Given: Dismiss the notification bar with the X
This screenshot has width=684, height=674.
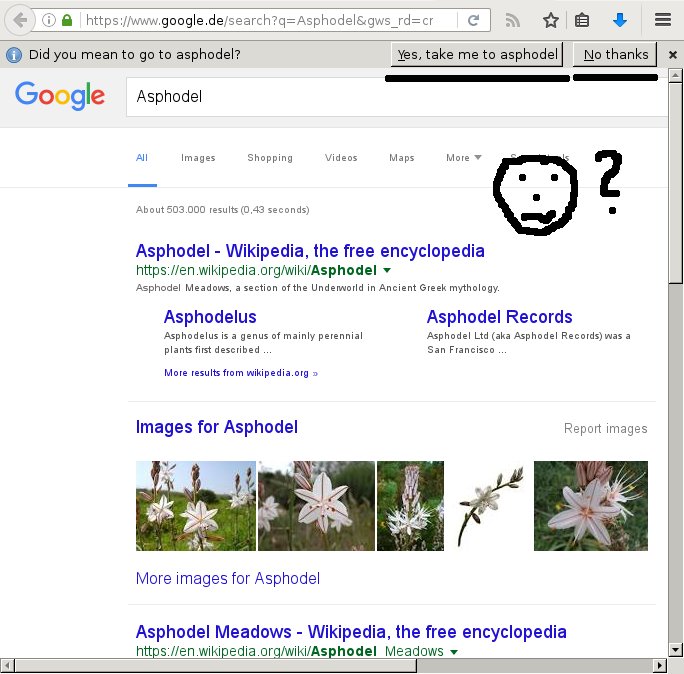Looking at the screenshot, I should (x=673, y=55).
